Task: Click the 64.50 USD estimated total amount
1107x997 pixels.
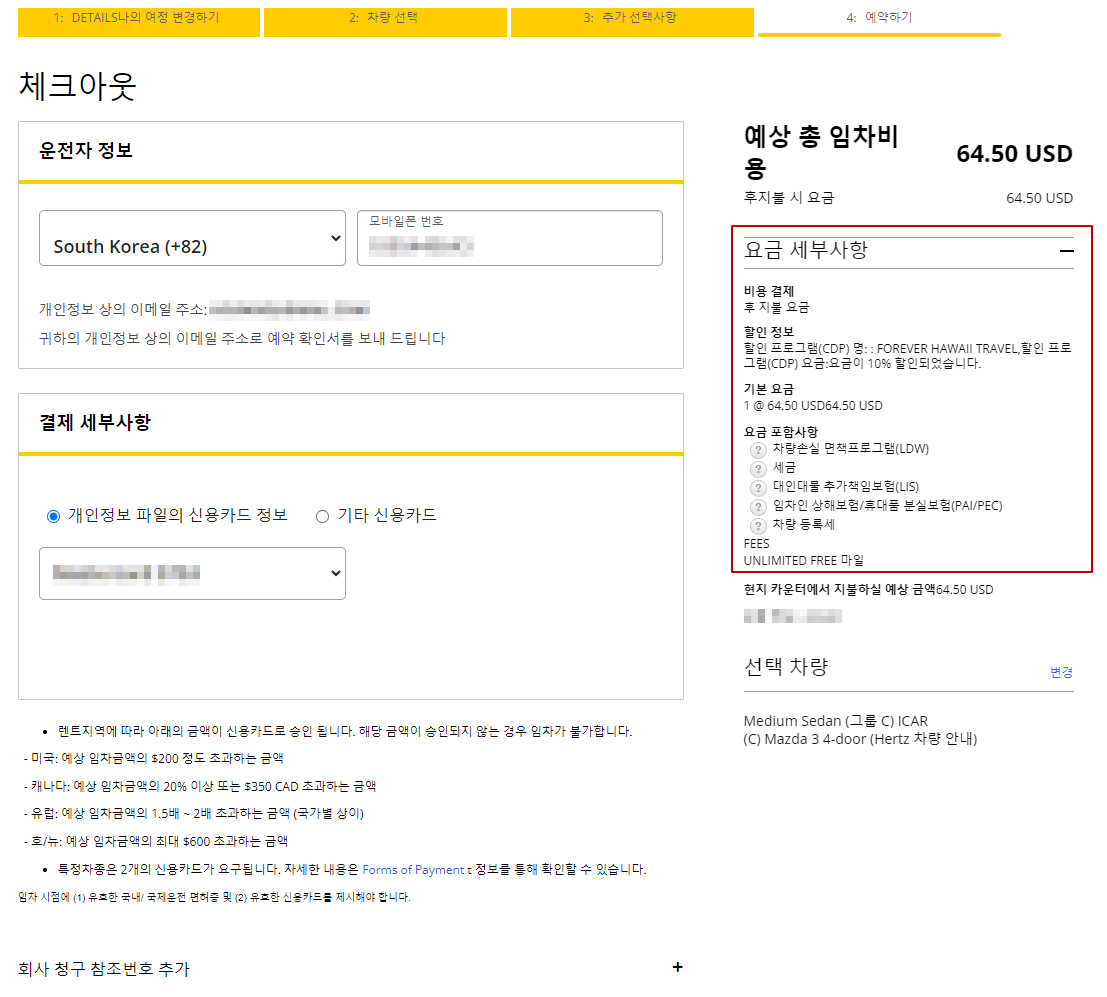Action: click(x=1012, y=154)
